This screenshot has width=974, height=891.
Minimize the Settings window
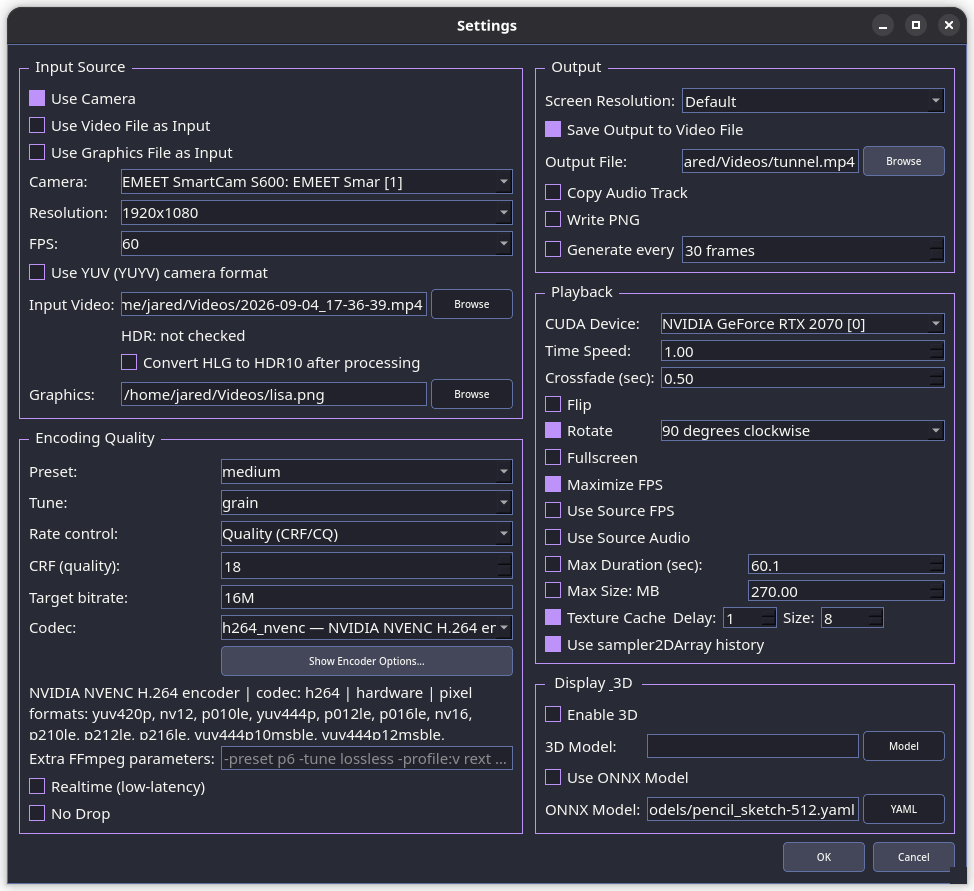coord(883,25)
